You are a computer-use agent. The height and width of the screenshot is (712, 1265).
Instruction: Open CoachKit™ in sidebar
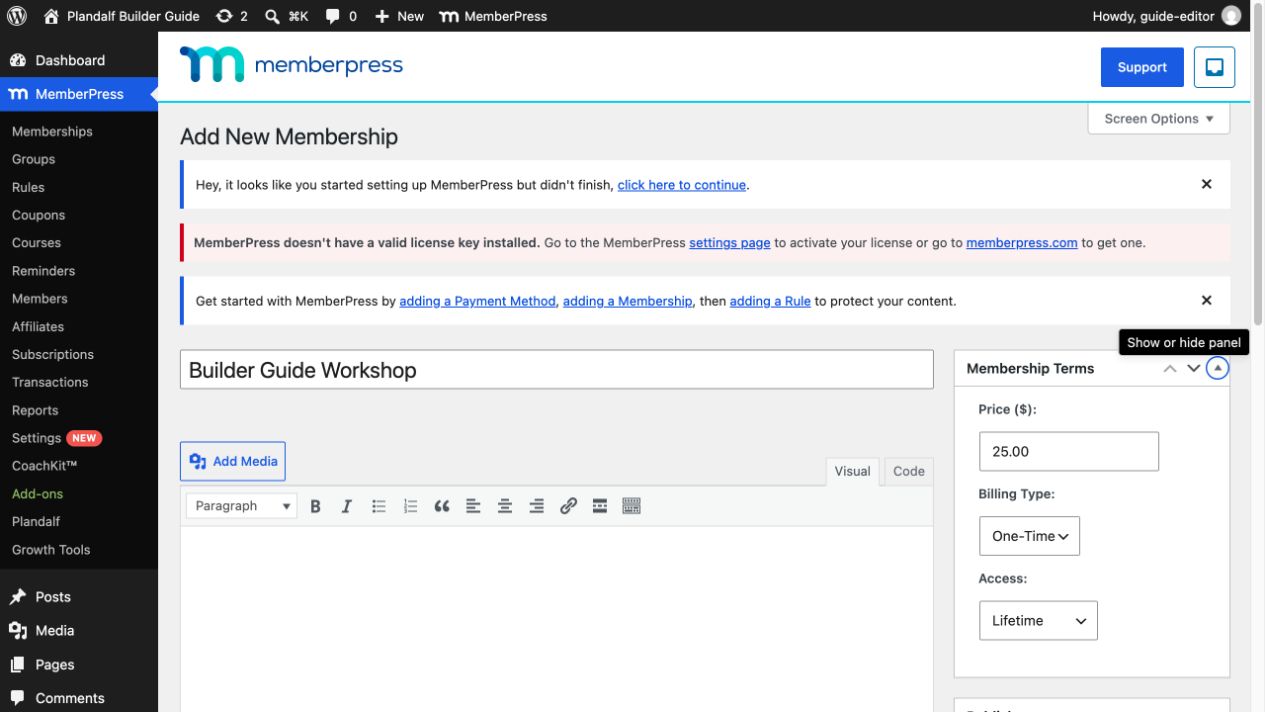(x=45, y=466)
